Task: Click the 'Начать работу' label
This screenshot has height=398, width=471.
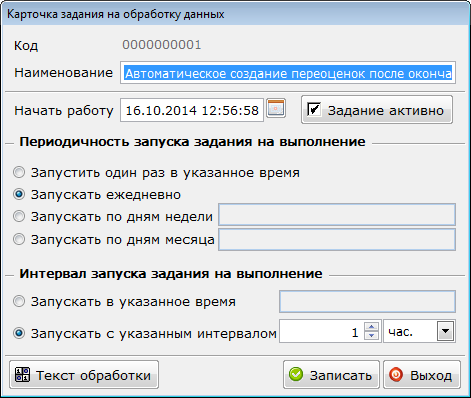Action: click(x=64, y=110)
